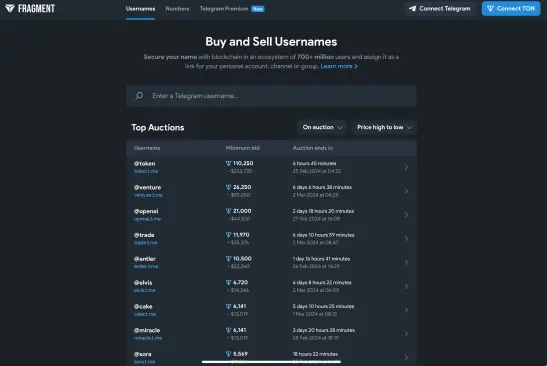Open the @venture row chevron
Image resolution: width=547 pixels, height=366 pixels.
[406, 191]
